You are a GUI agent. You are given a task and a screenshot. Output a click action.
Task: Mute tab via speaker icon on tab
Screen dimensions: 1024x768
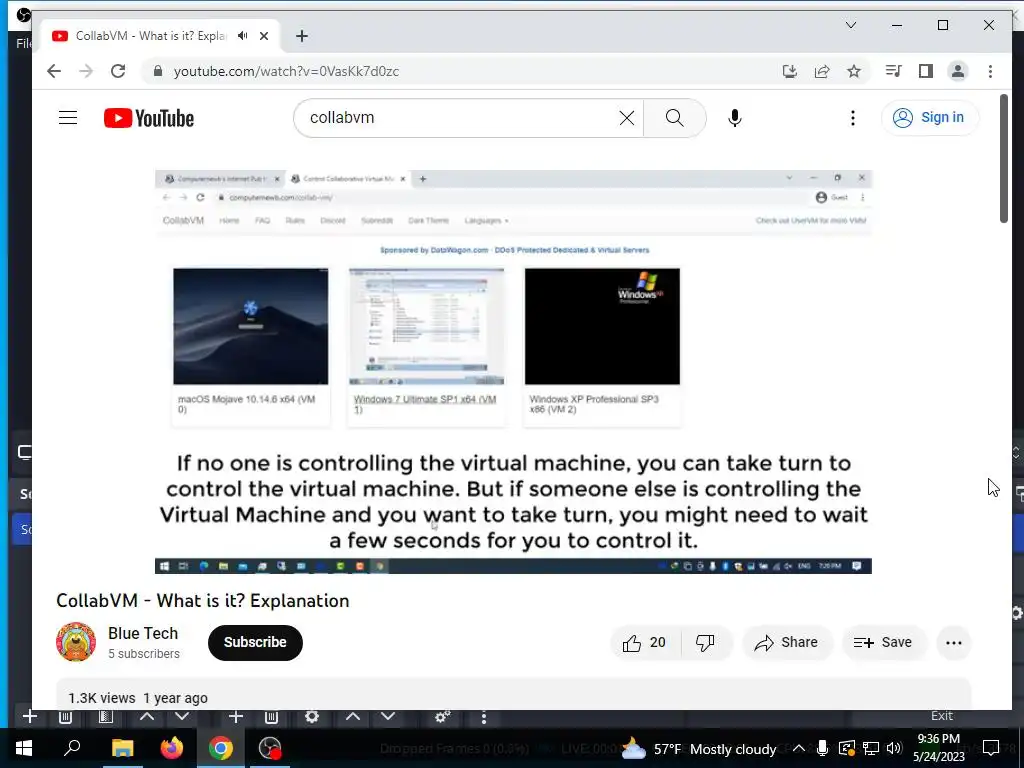(x=243, y=36)
